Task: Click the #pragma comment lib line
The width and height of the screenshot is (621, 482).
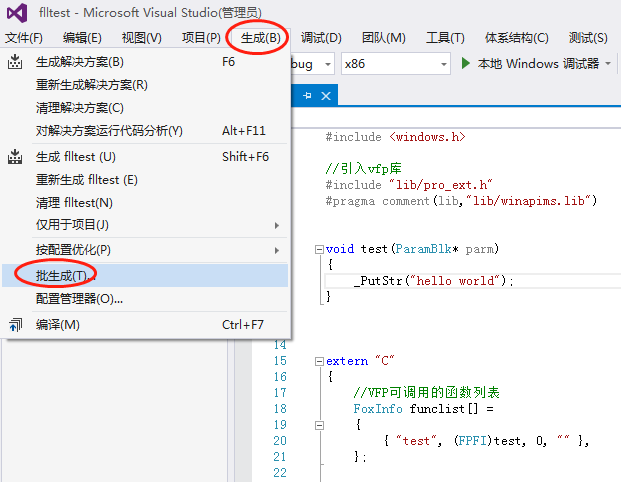Action: [461, 201]
